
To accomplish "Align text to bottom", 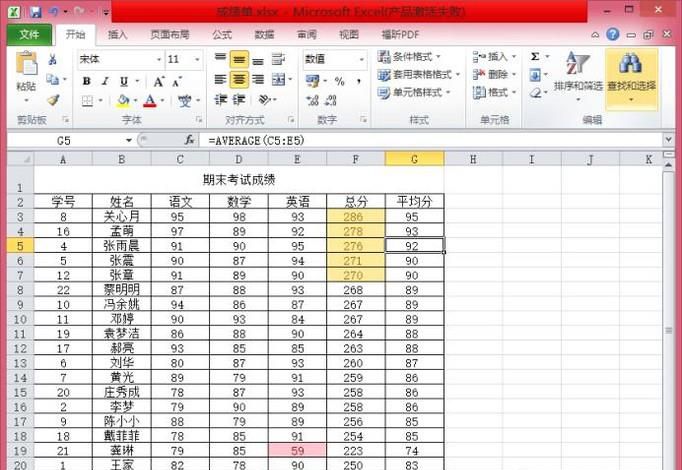I will 258,59.
